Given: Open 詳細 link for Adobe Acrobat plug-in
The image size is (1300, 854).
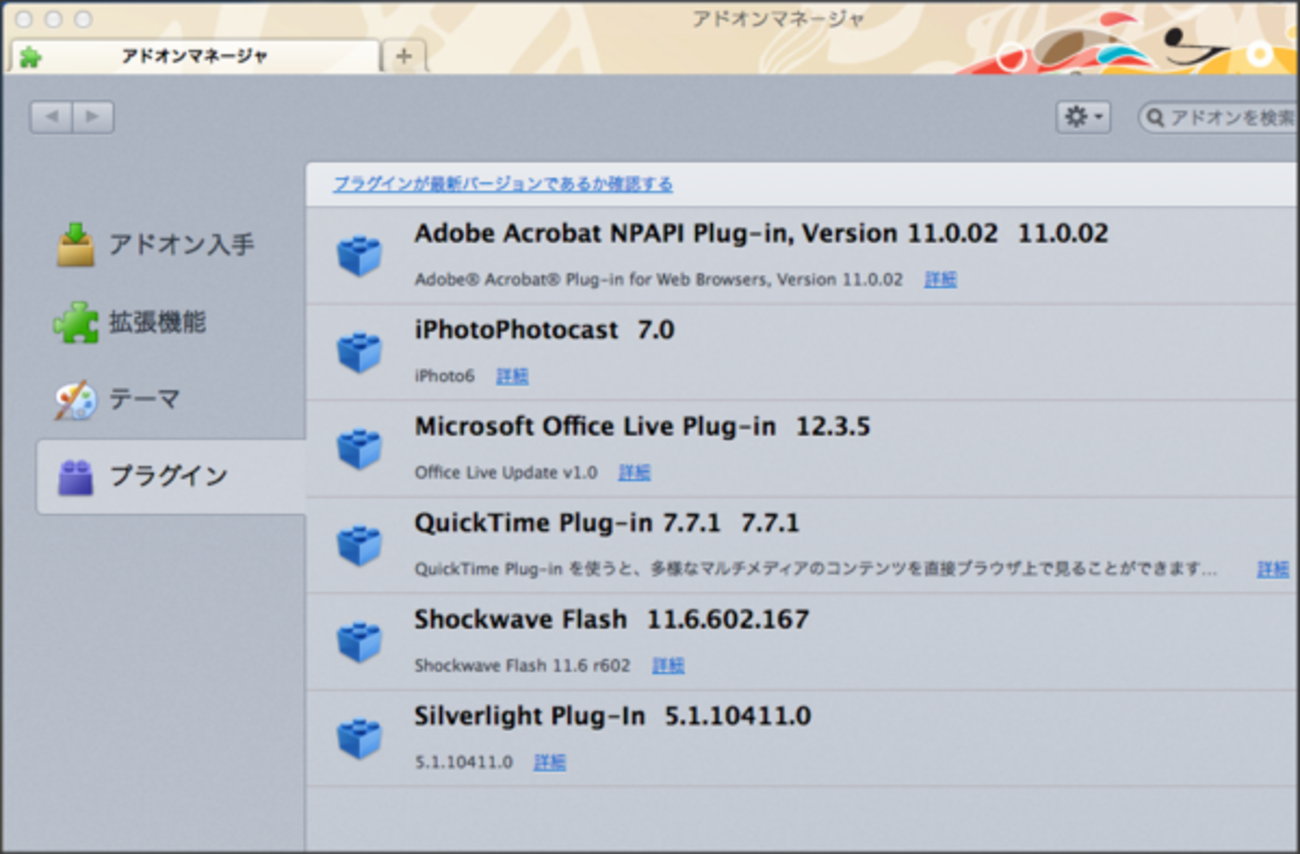Looking at the screenshot, I should click(x=940, y=279).
